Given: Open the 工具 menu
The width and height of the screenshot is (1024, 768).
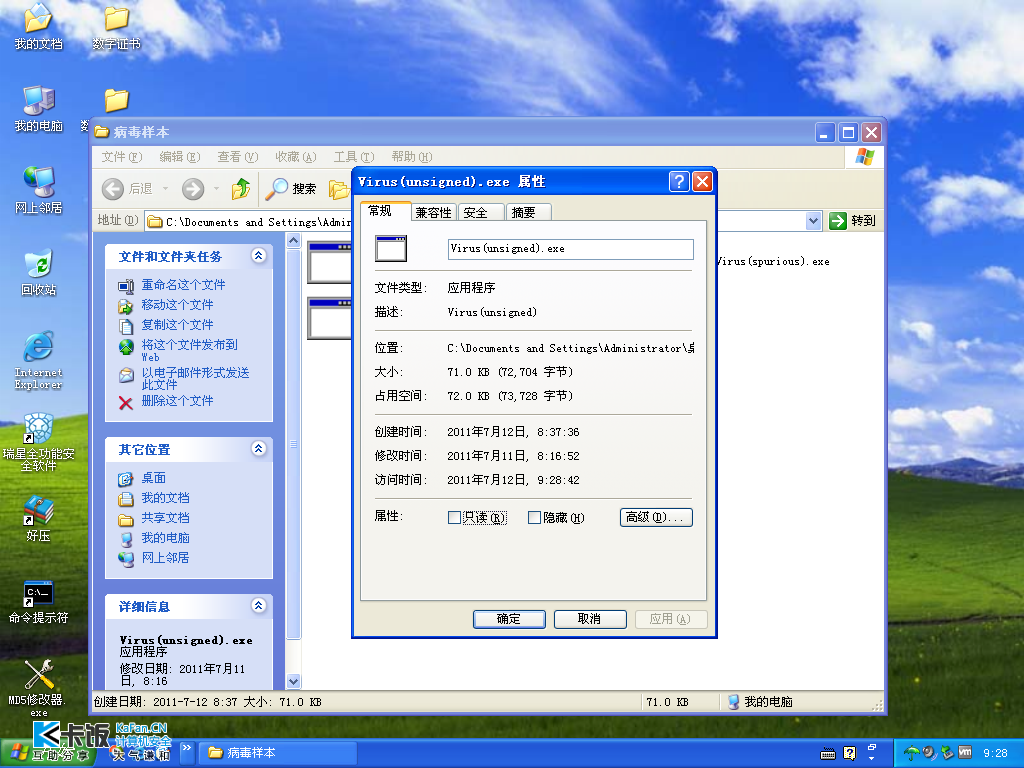Looking at the screenshot, I should tap(352, 157).
